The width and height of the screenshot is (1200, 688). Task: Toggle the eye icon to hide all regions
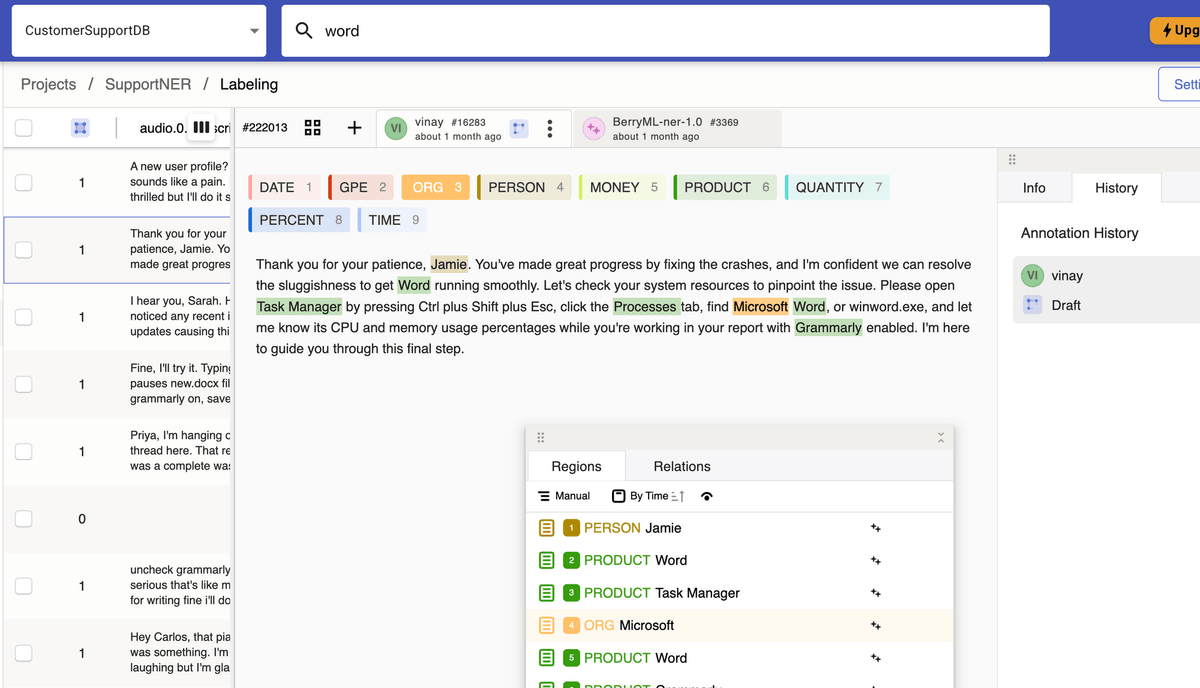point(707,496)
